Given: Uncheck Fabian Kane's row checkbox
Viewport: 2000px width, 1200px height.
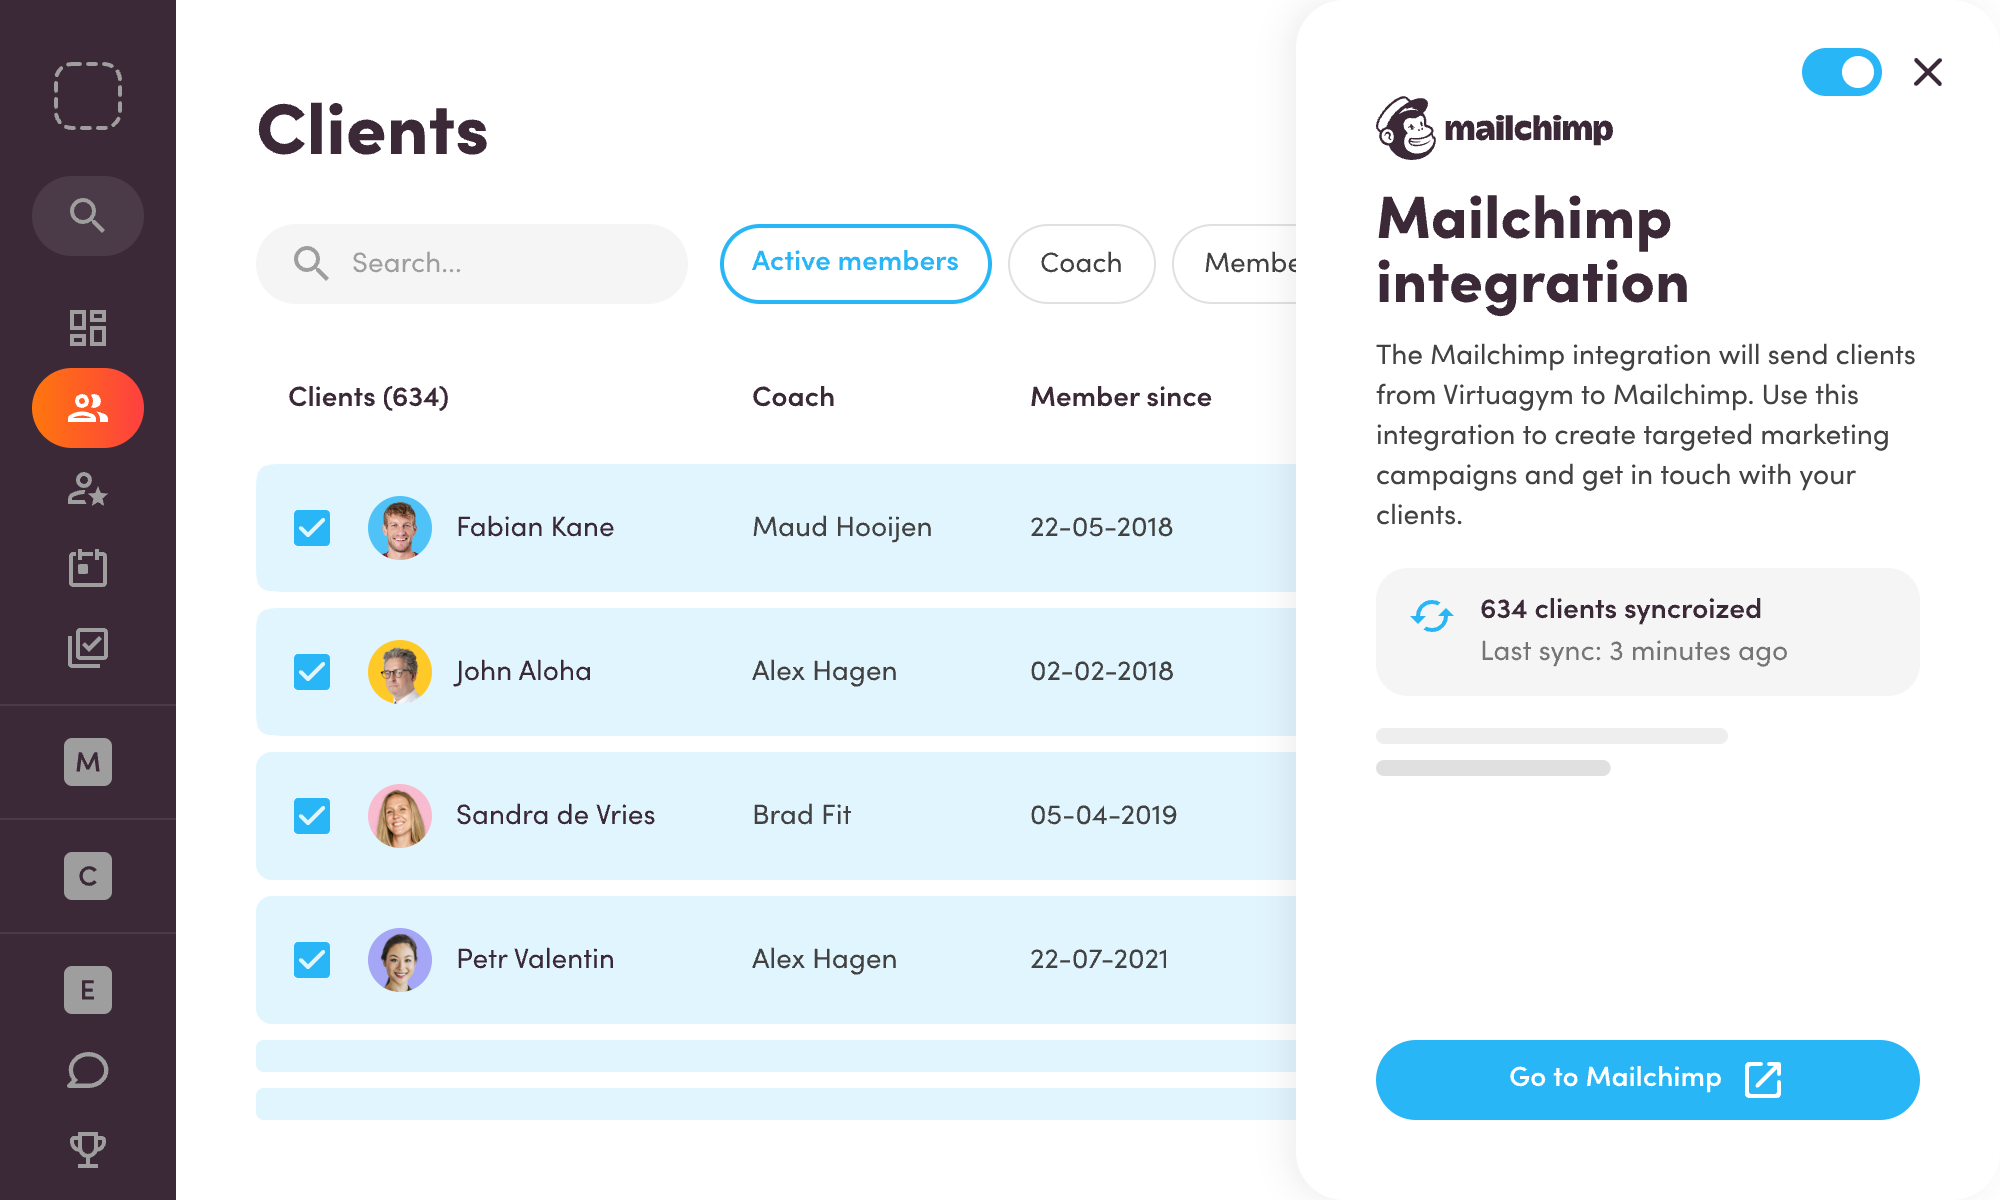Looking at the screenshot, I should tap(311, 527).
